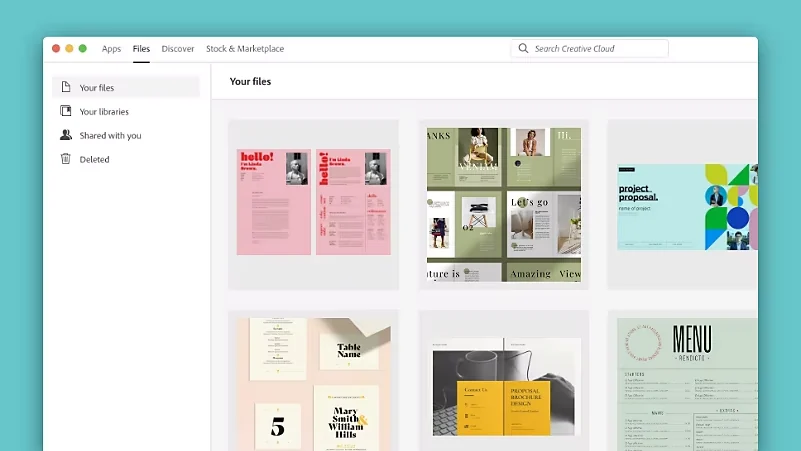Click the yellow minimize window button
The height and width of the screenshot is (451, 801).
[x=69, y=49]
